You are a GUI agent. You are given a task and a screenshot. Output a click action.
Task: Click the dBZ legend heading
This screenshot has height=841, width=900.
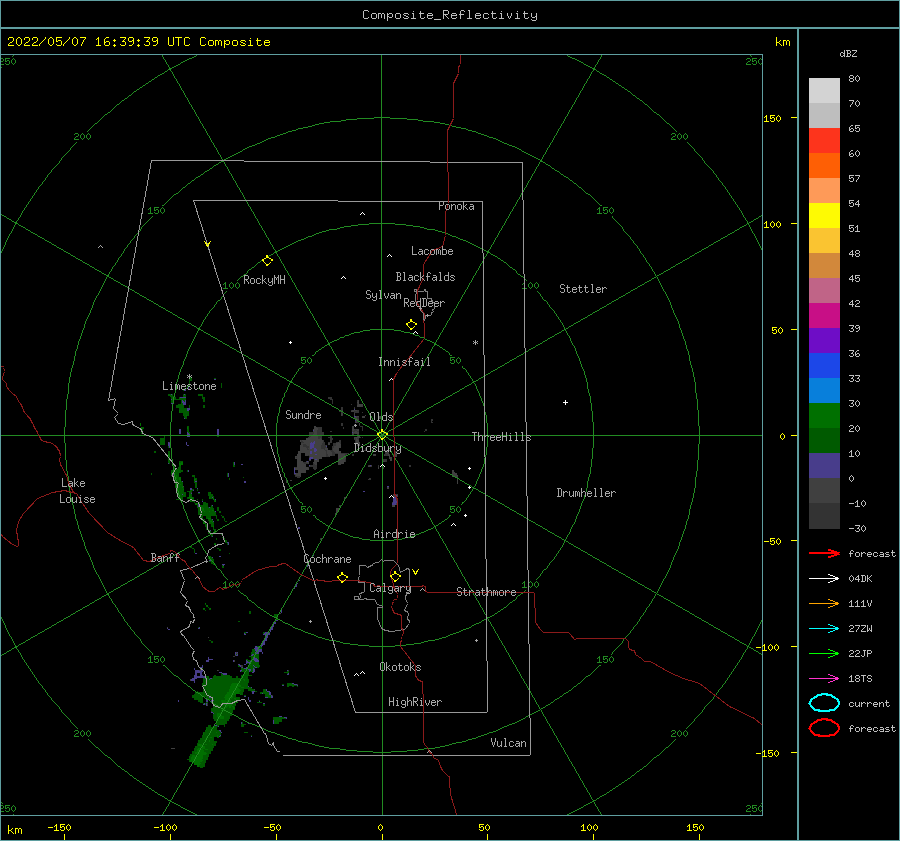(x=848, y=53)
